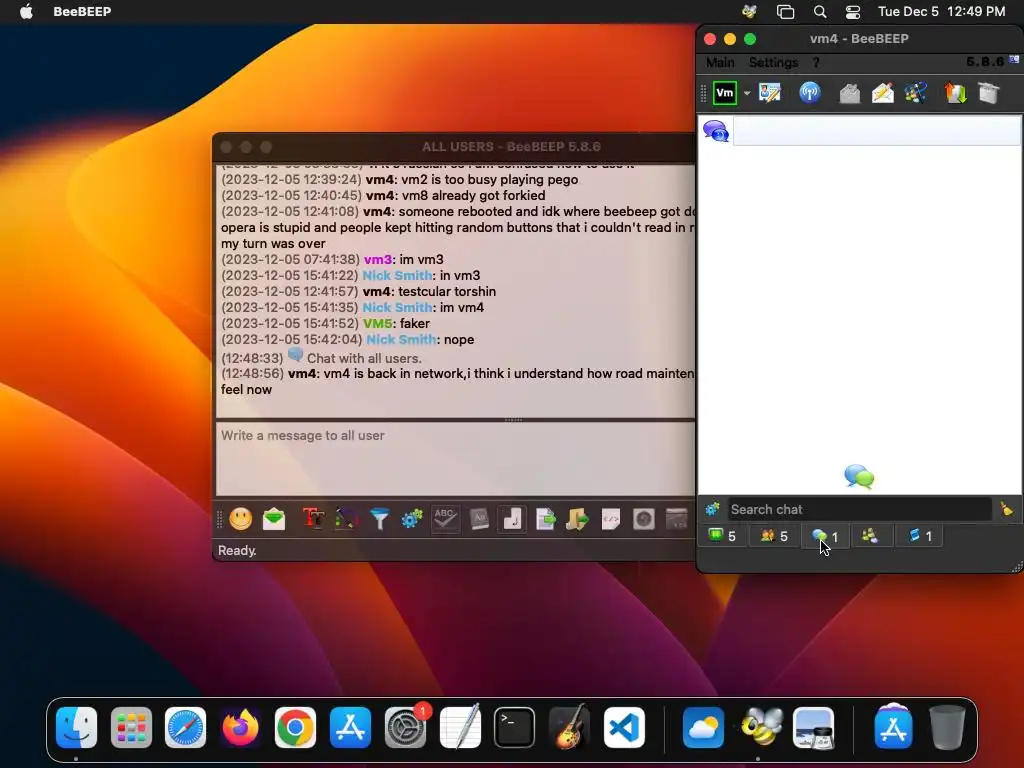Viewport: 1024px width, 768px height.
Task: Click the BeeBEEP bee icon in menu bar
Action: pos(750,12)
